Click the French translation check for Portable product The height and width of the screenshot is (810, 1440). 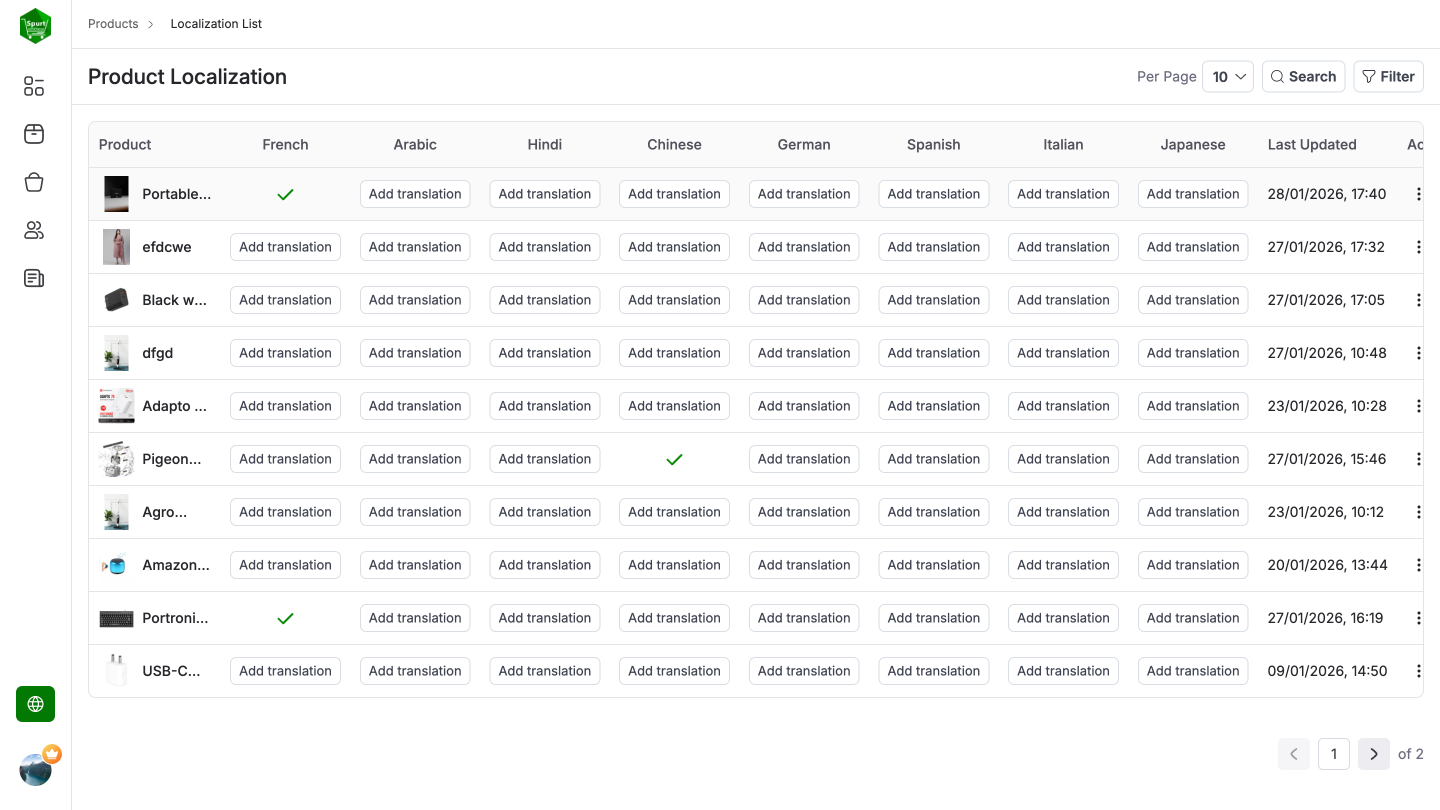[x=285, y=194]
